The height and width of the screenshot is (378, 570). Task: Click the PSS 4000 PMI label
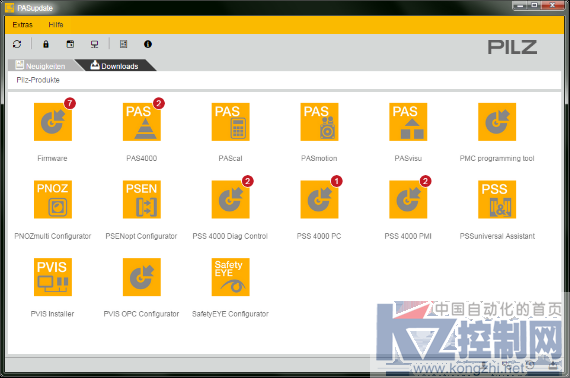coord(408,236)
